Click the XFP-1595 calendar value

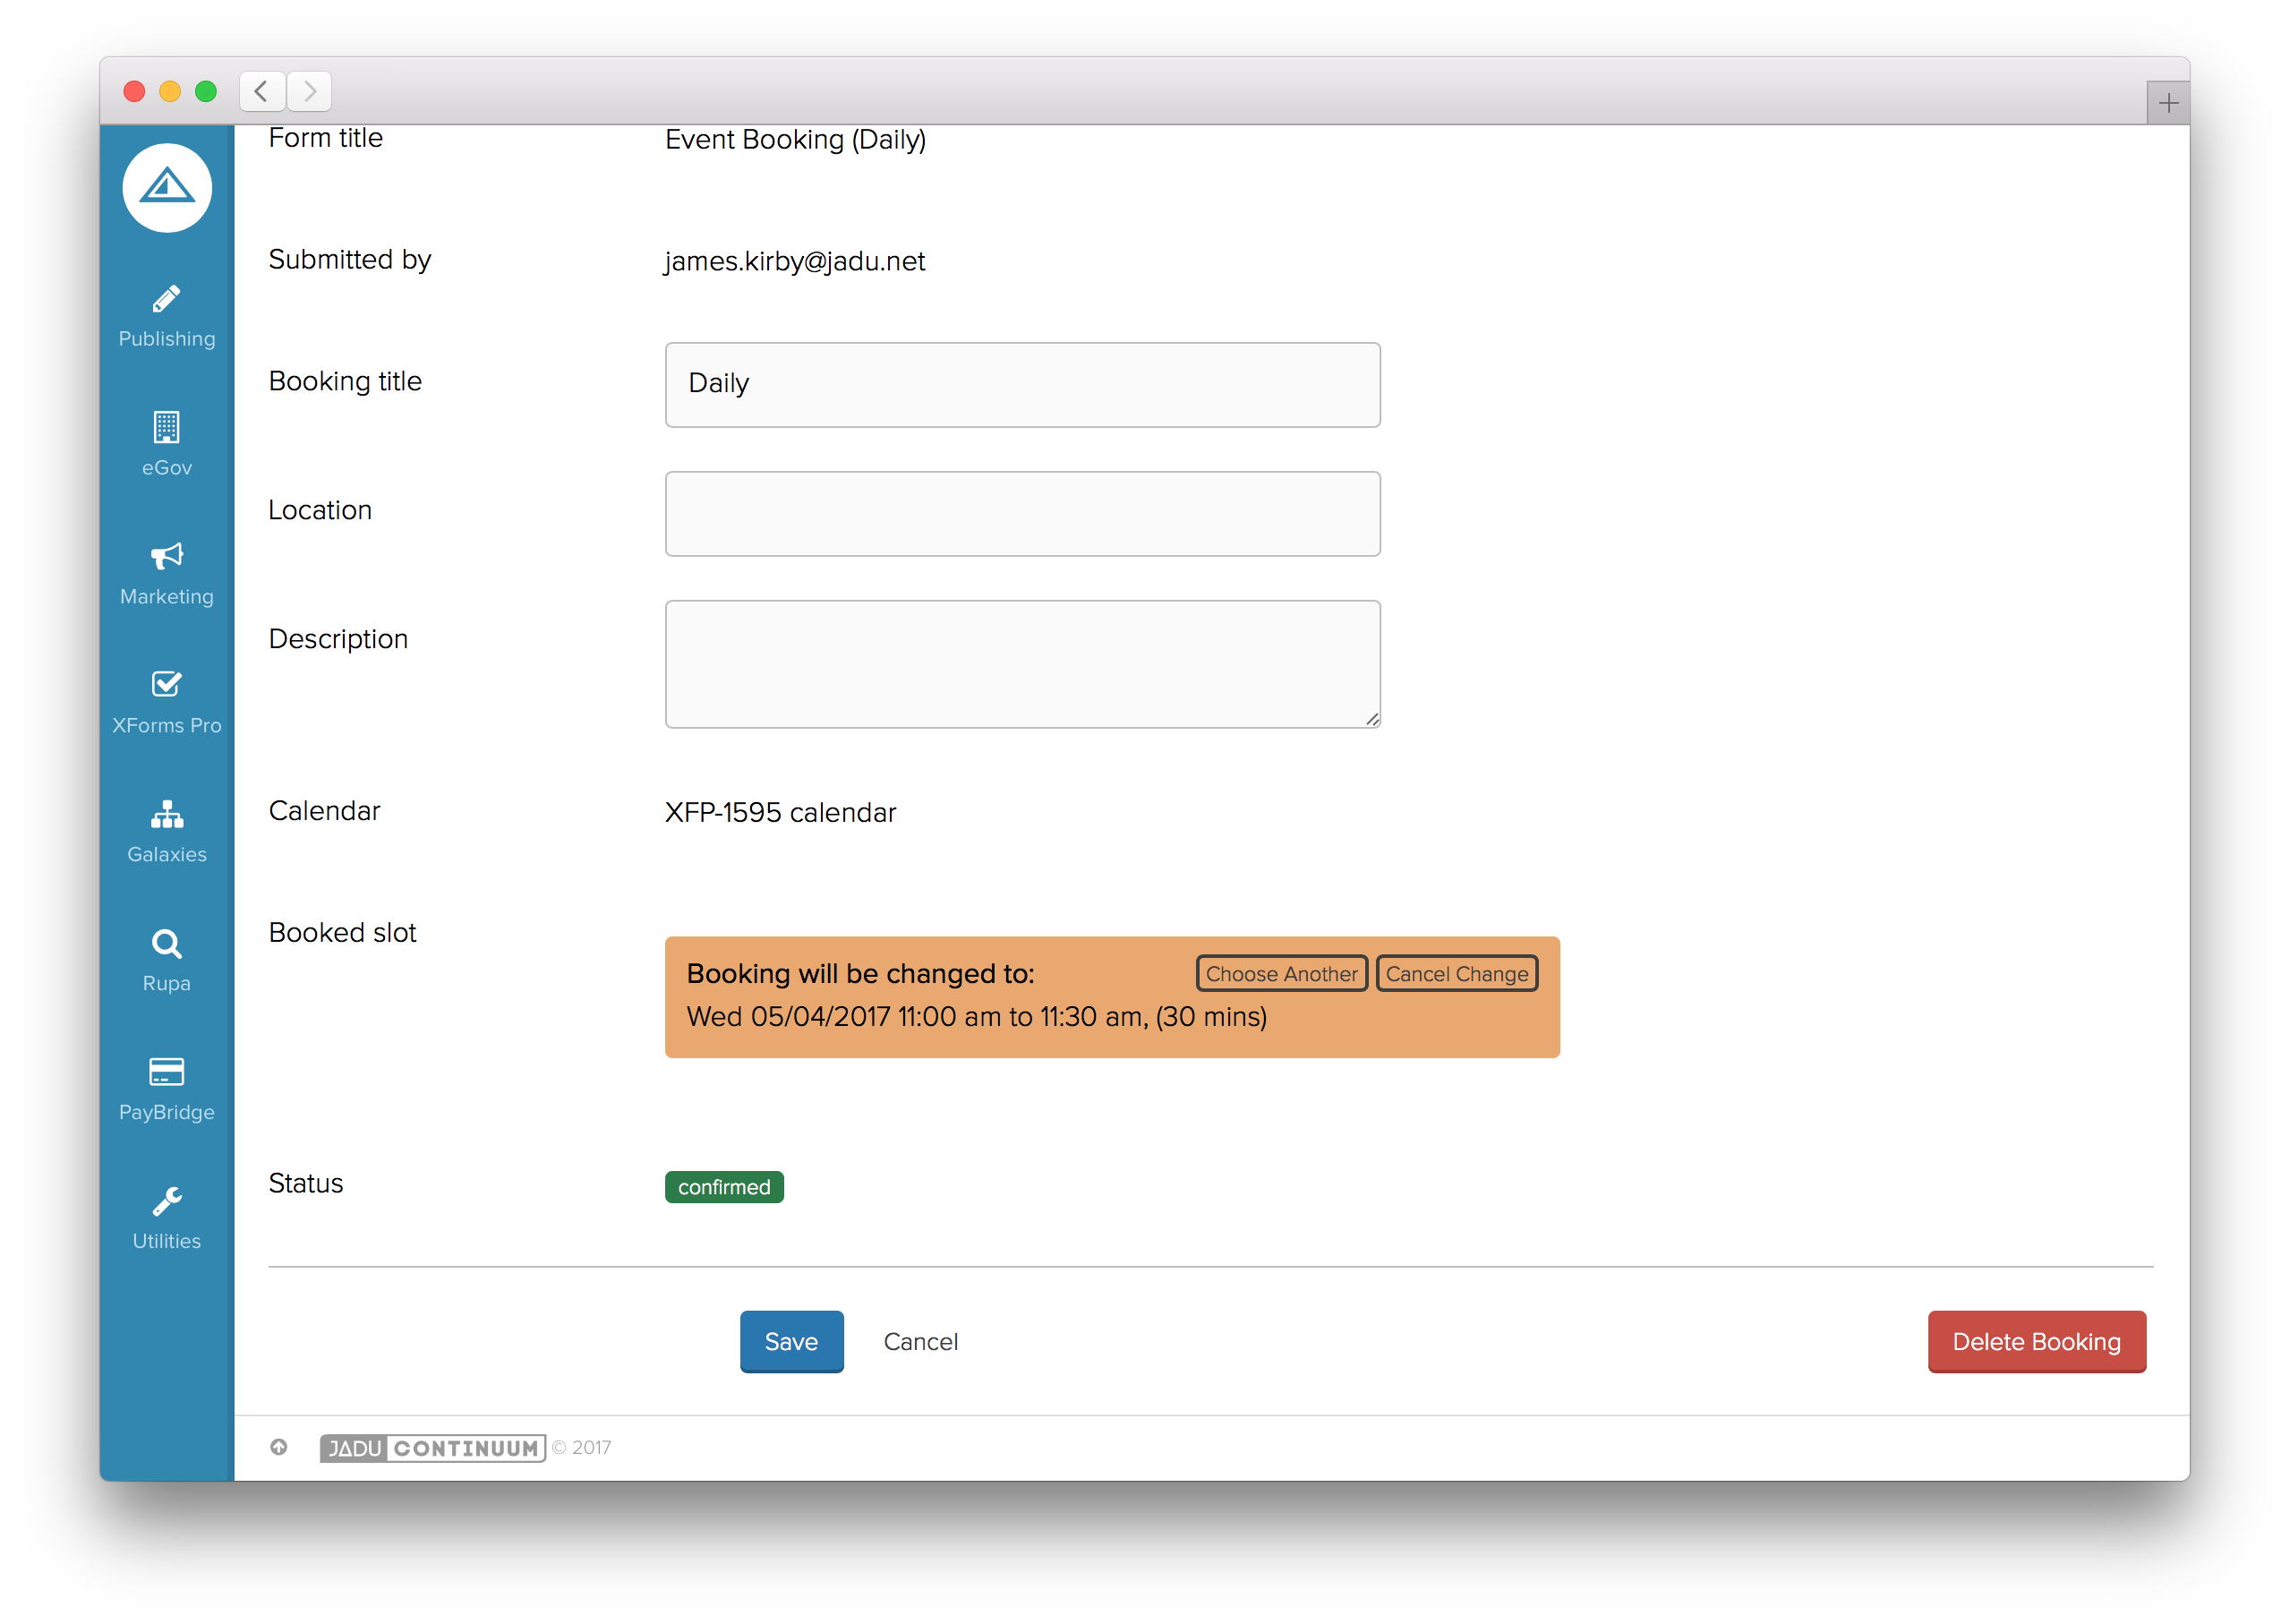click(x=780, y=812)
